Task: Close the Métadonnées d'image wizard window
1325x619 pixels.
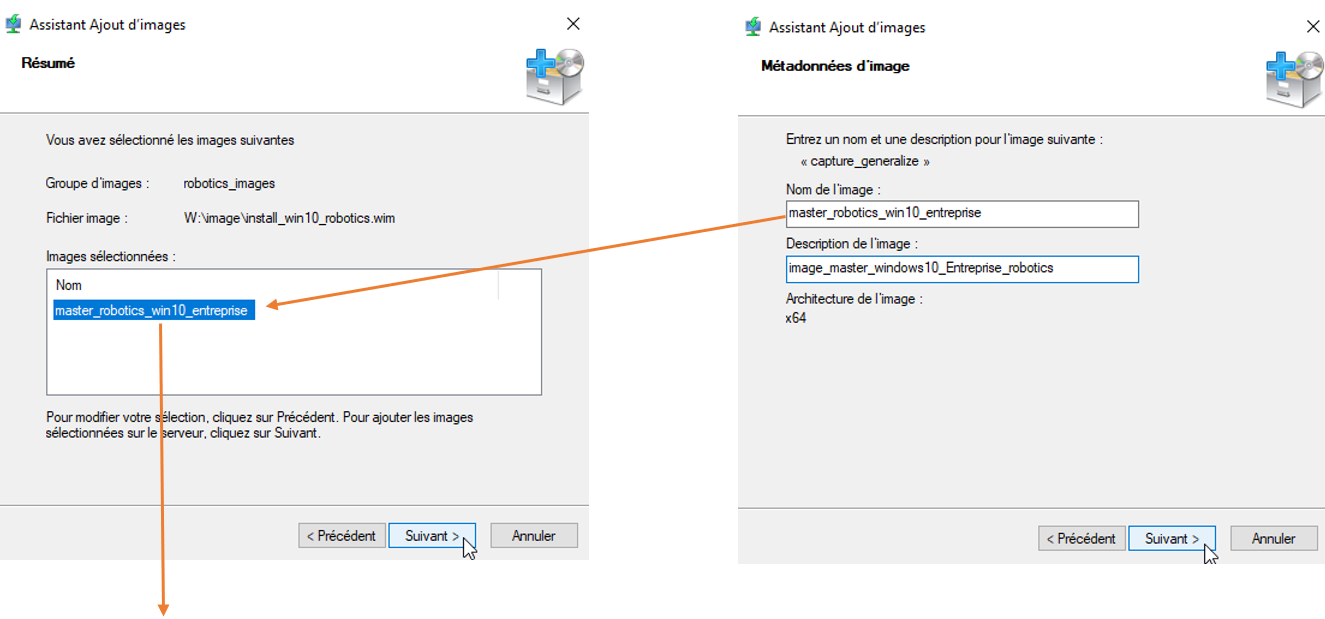Action: point(1313,27)
